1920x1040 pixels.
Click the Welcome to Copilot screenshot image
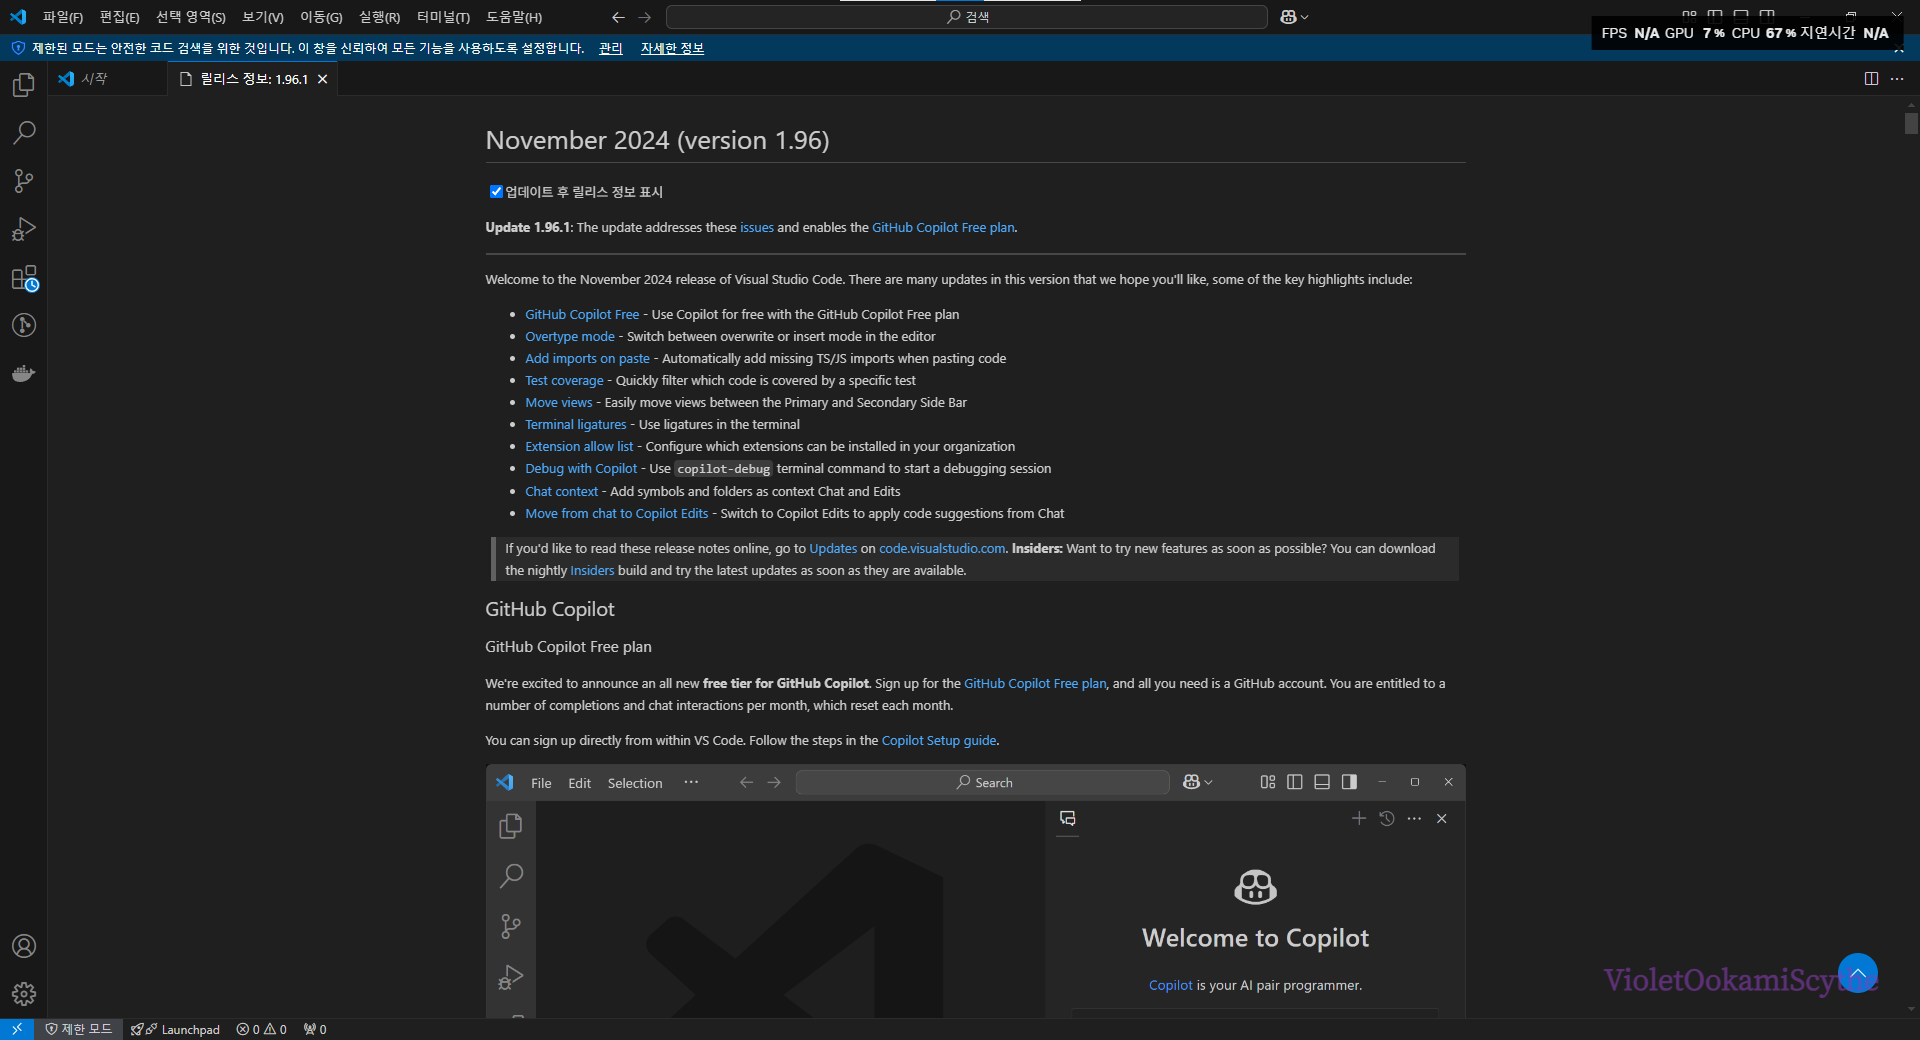[x=976, y=892]
